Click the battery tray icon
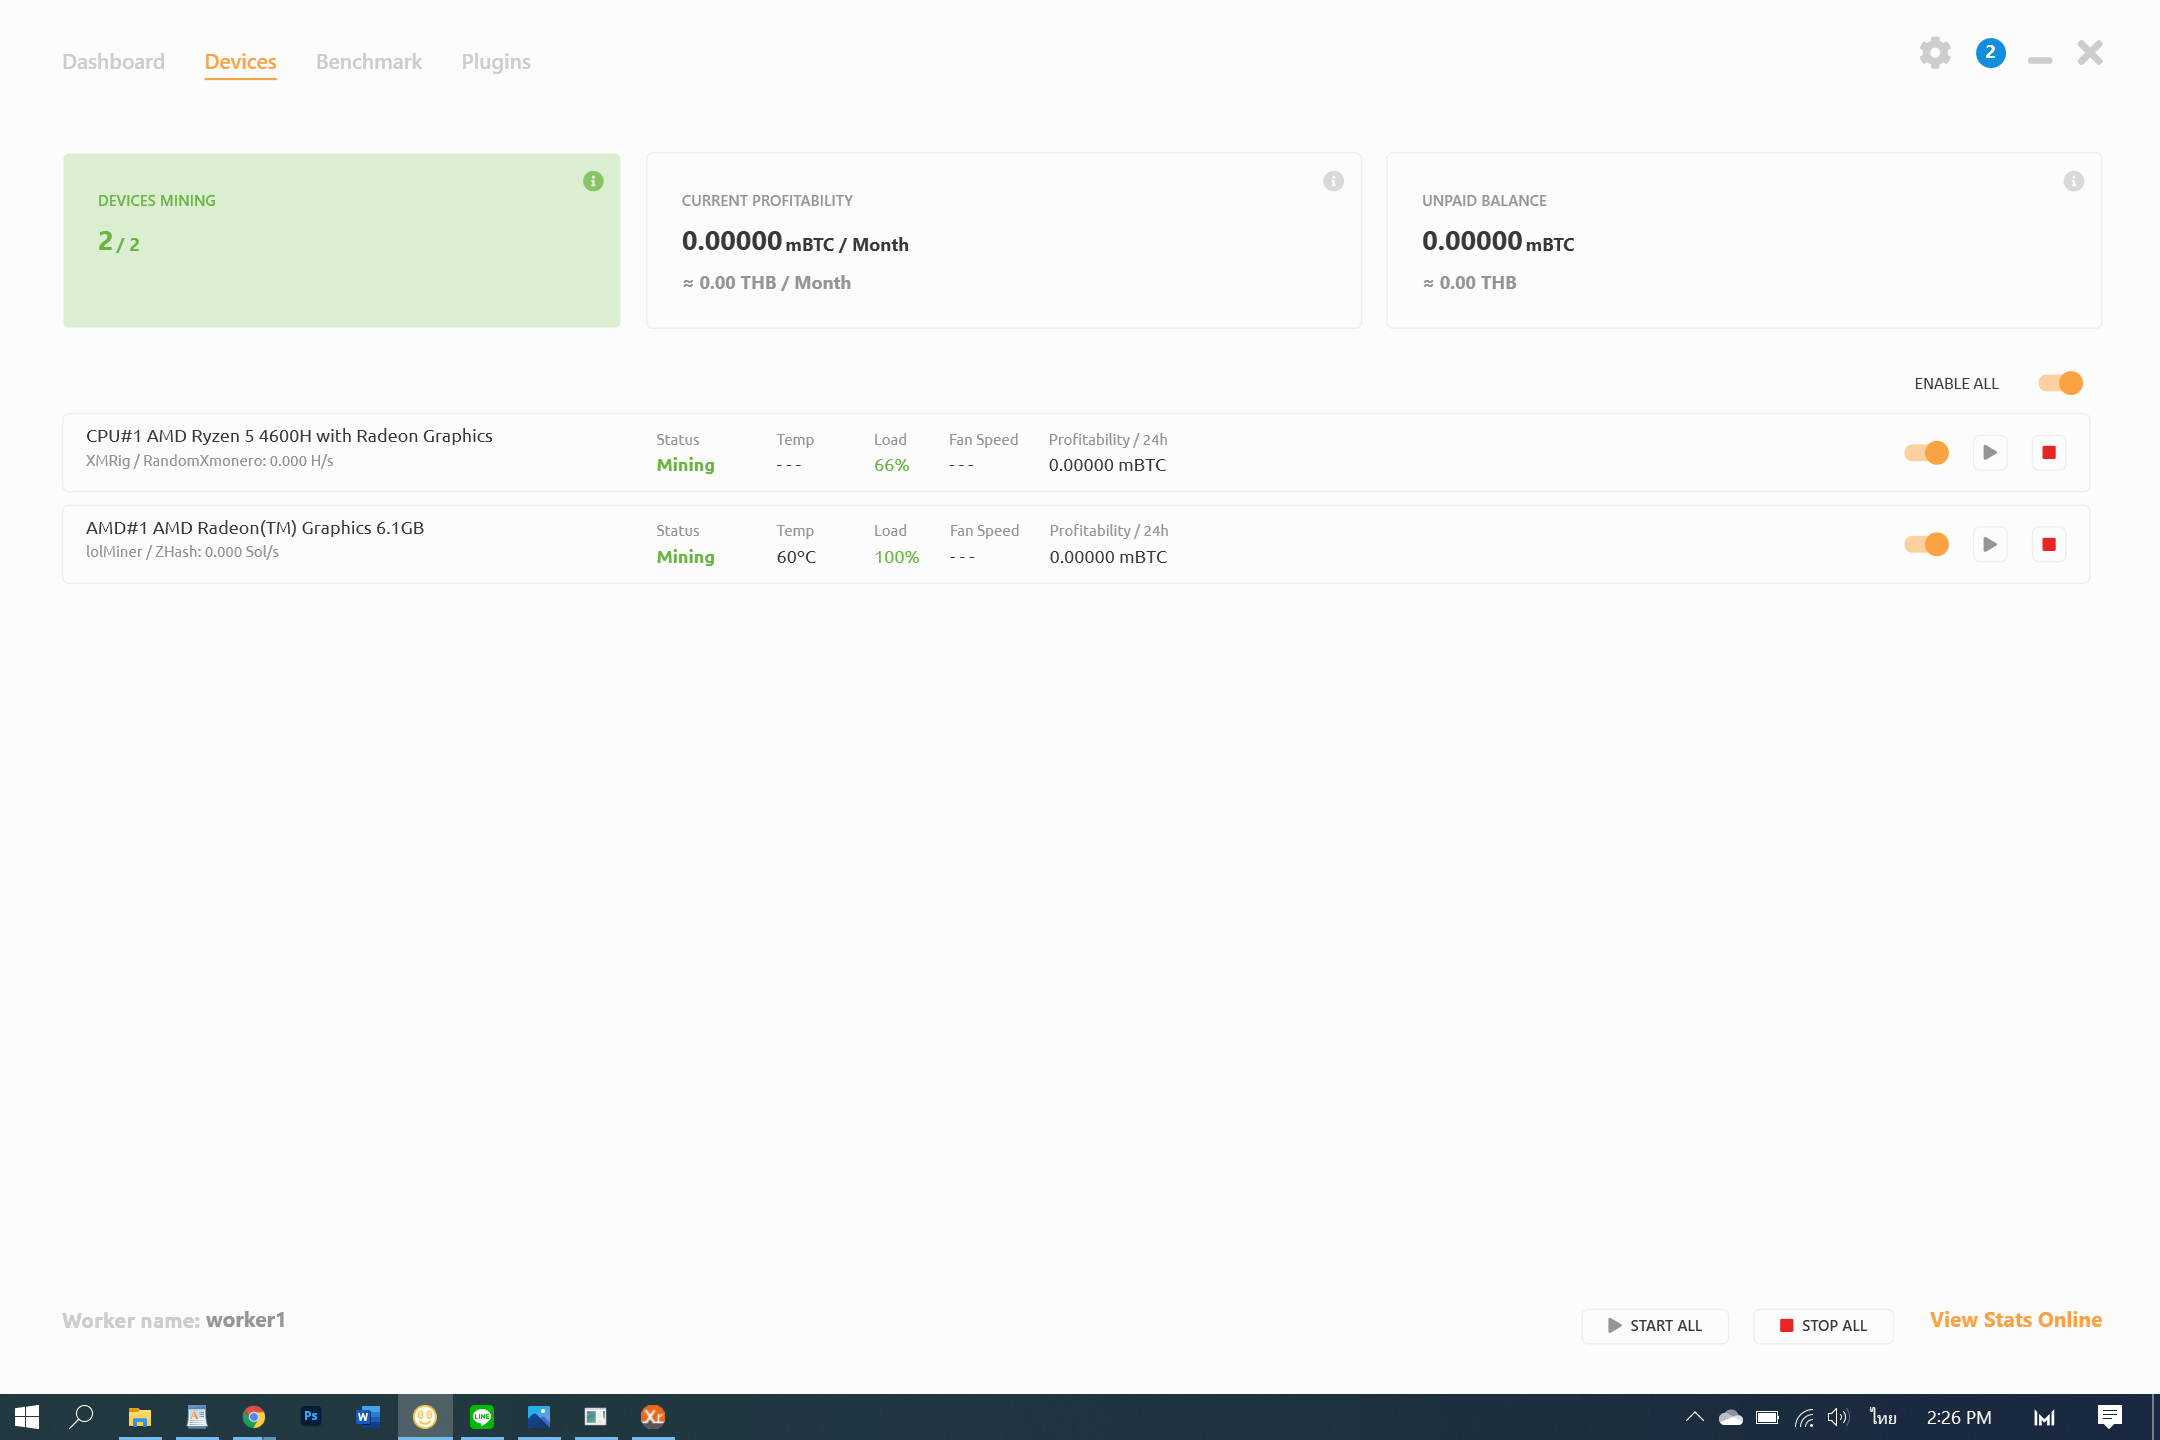Image resolution: width=2160 pixels, height=1440 pixels. (x=1767, y=1417)
